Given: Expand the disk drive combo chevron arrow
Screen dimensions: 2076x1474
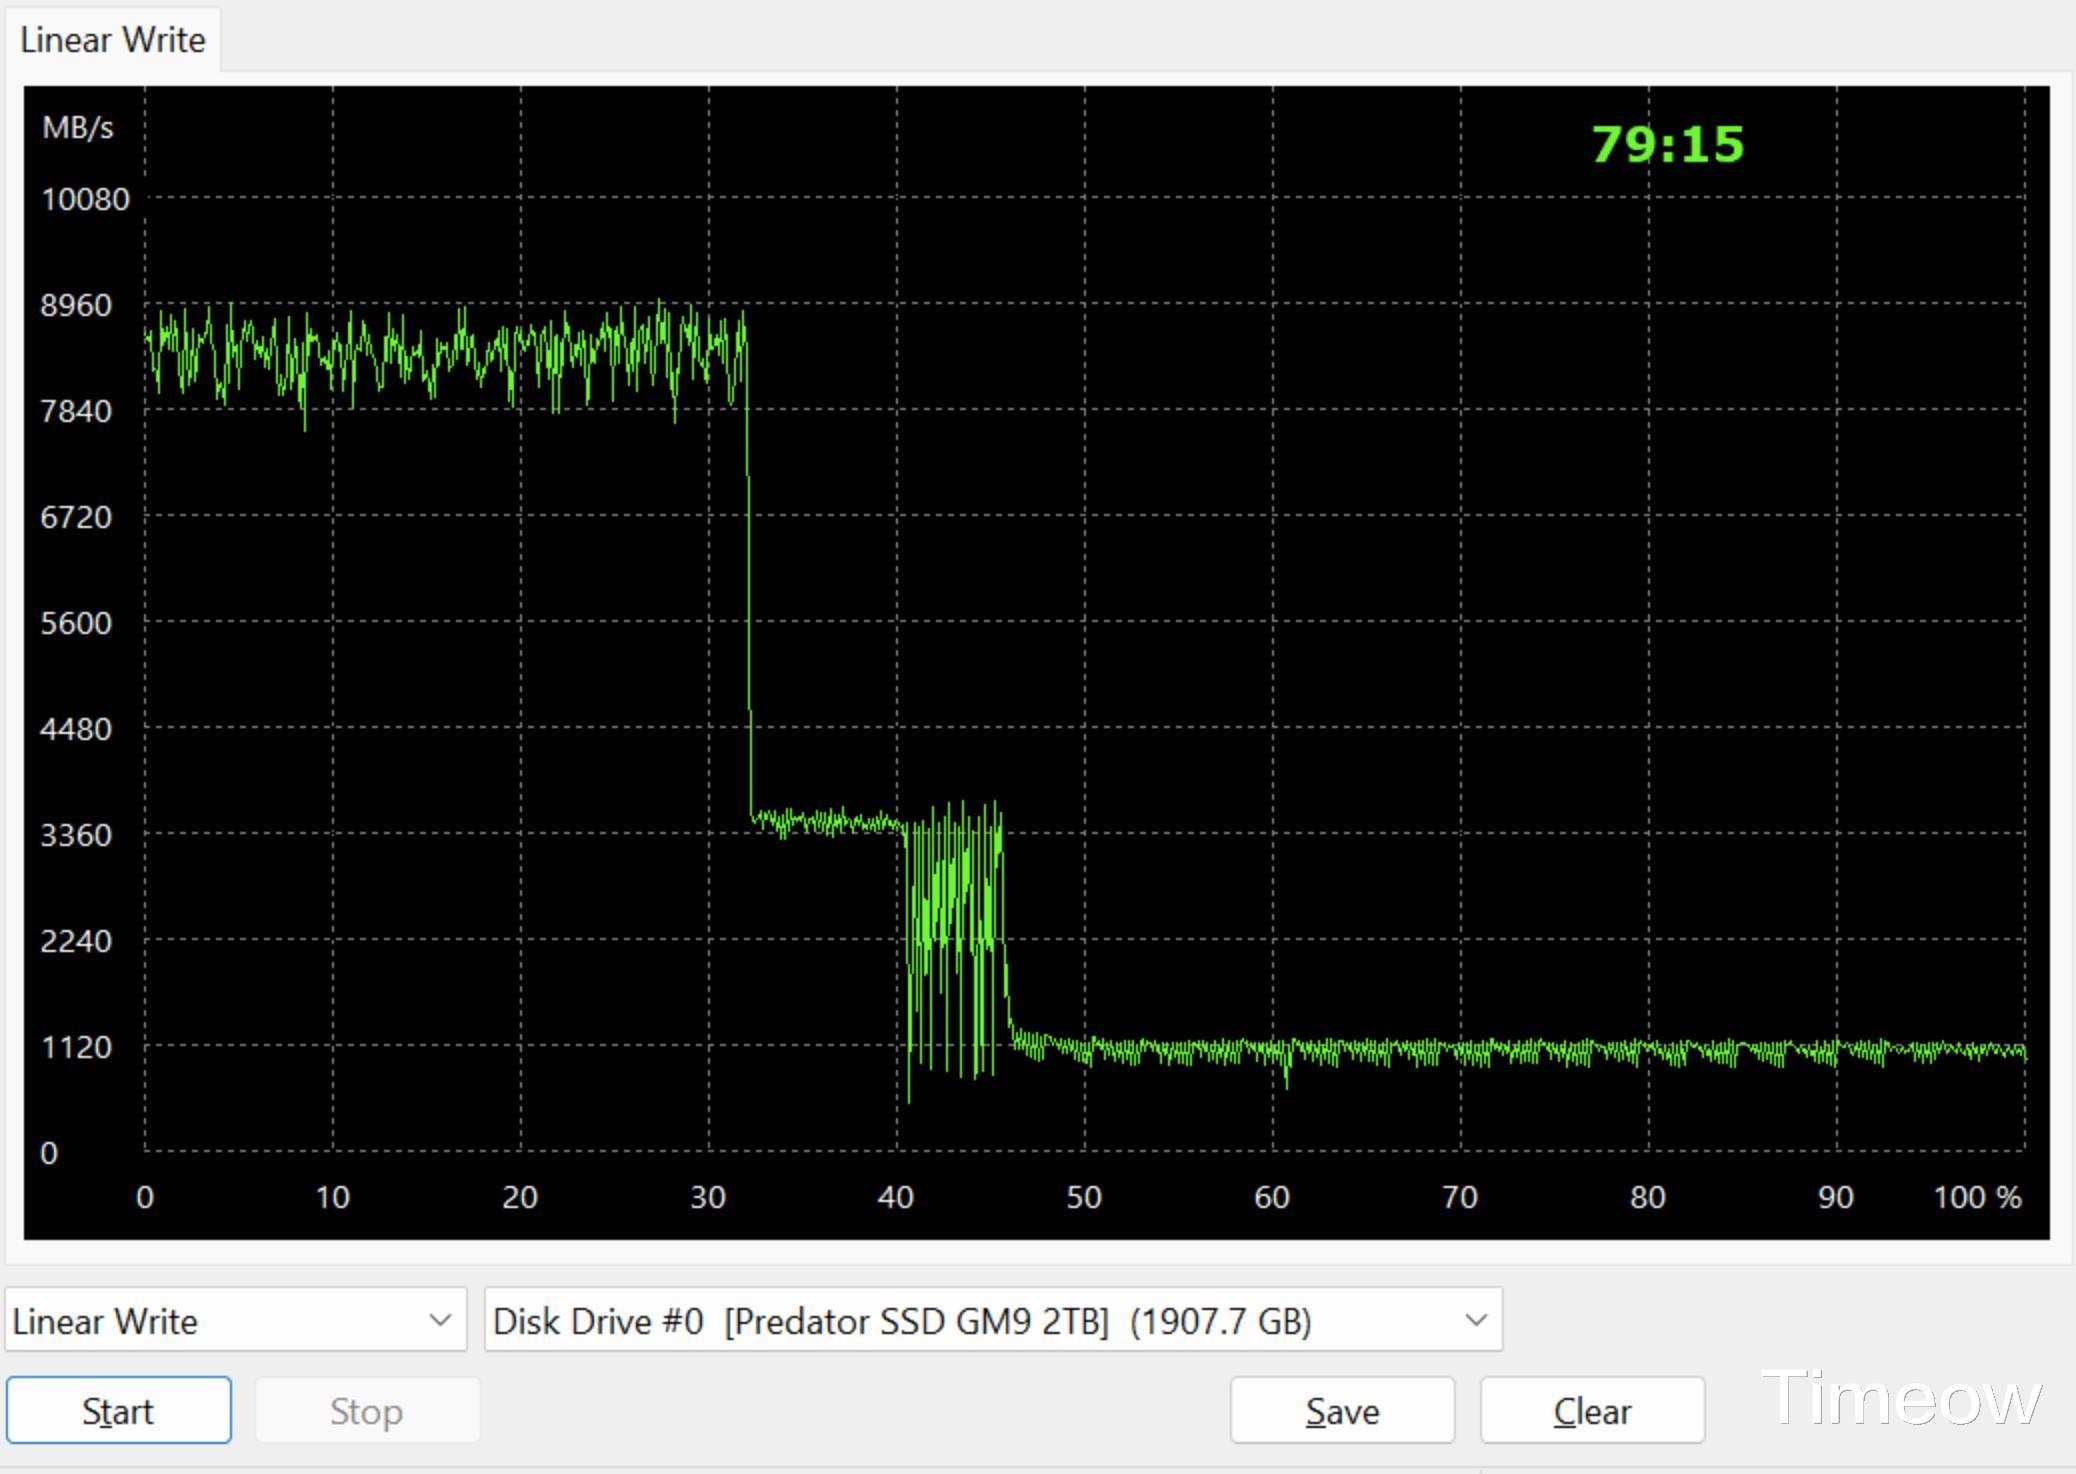Looking at the screenshot, I should [x=1478, y=1320].
